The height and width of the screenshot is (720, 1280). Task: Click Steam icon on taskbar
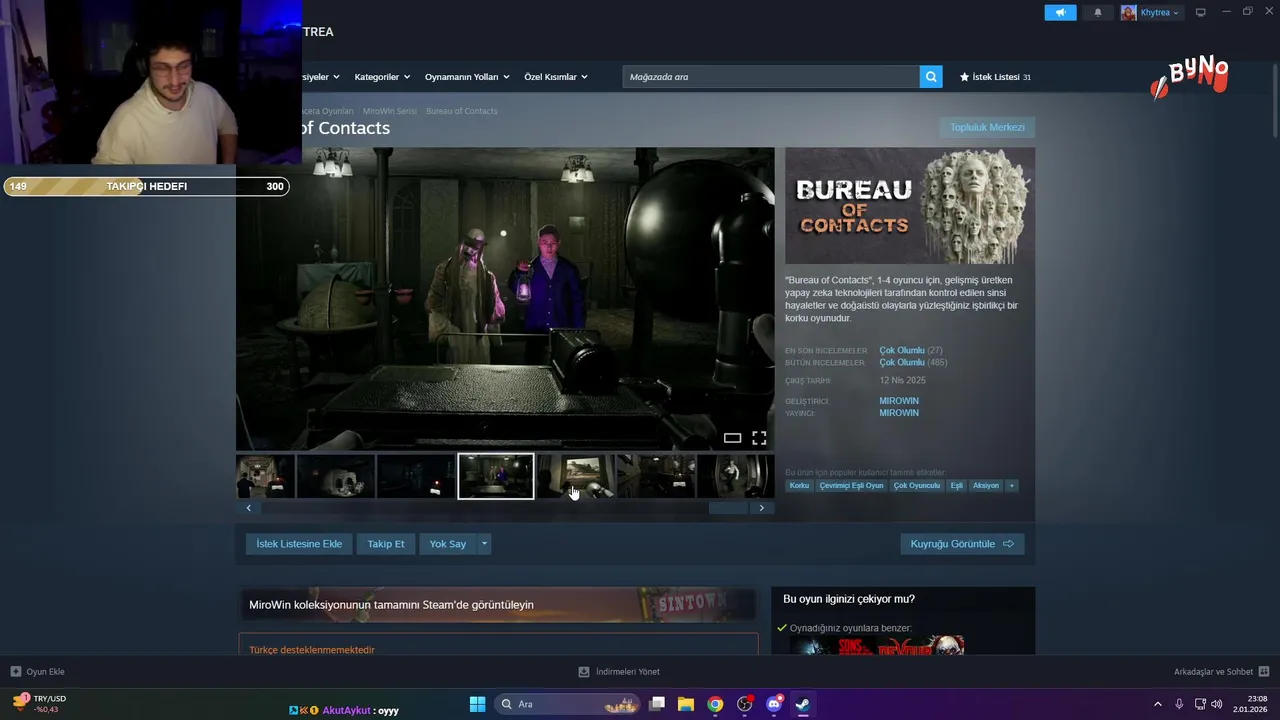(x=802, y=704)
